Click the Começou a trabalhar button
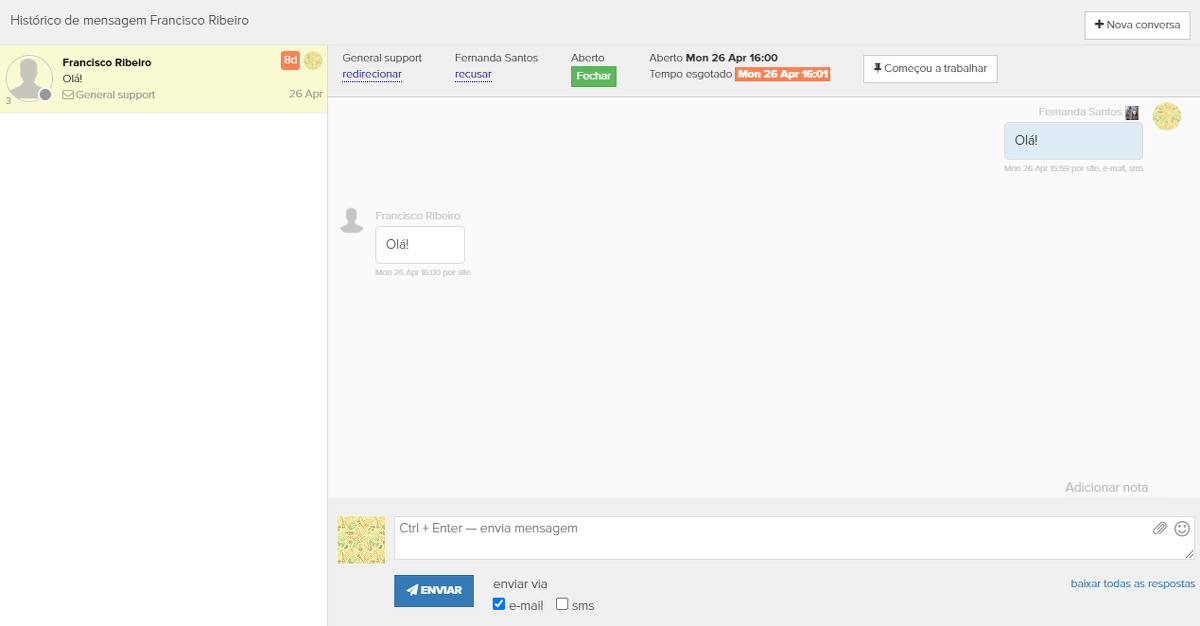This screenshot has height=626, width=1200. pos(930,69)
